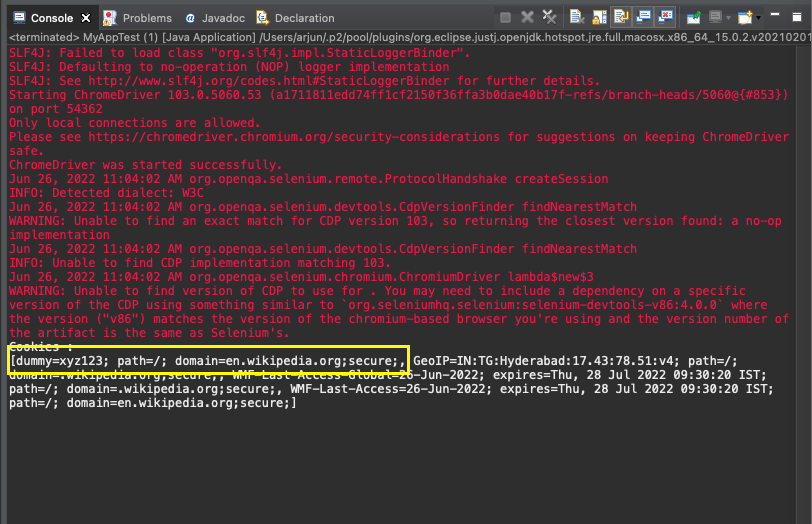The height and width of the screenshot is (524, 812).
Task: Open the slf4j.org StaticLoggerBinder link
Action: click(x=269, y=81)
